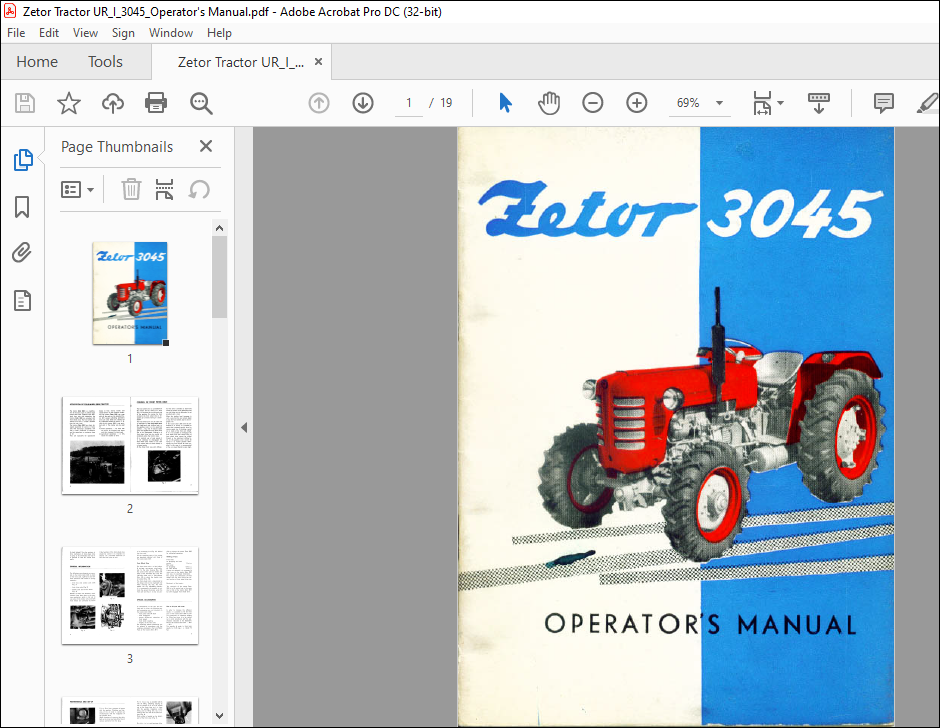Viewport: 940px width, 728px height.
Task: Zoom out with the minus button
Action: [x=592, y=103]
